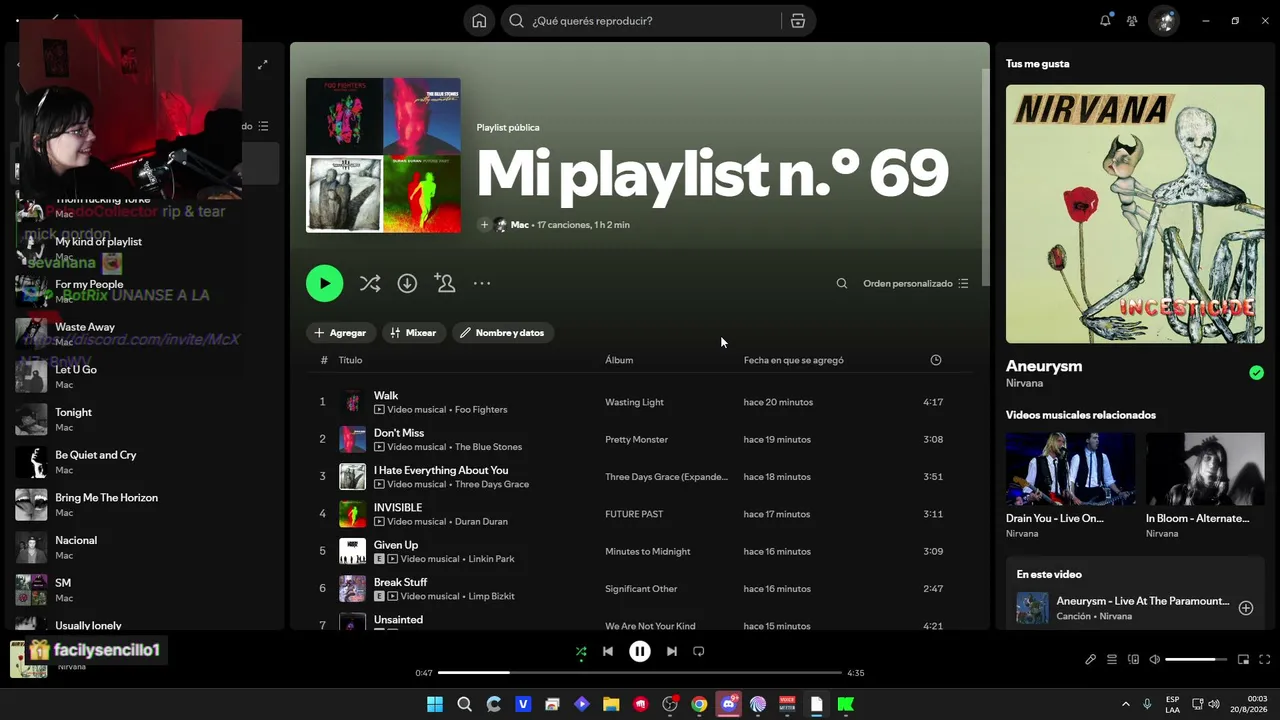Adjust the volume slider
This screenshot has height=720, width=1280.
click(1196, 660)
